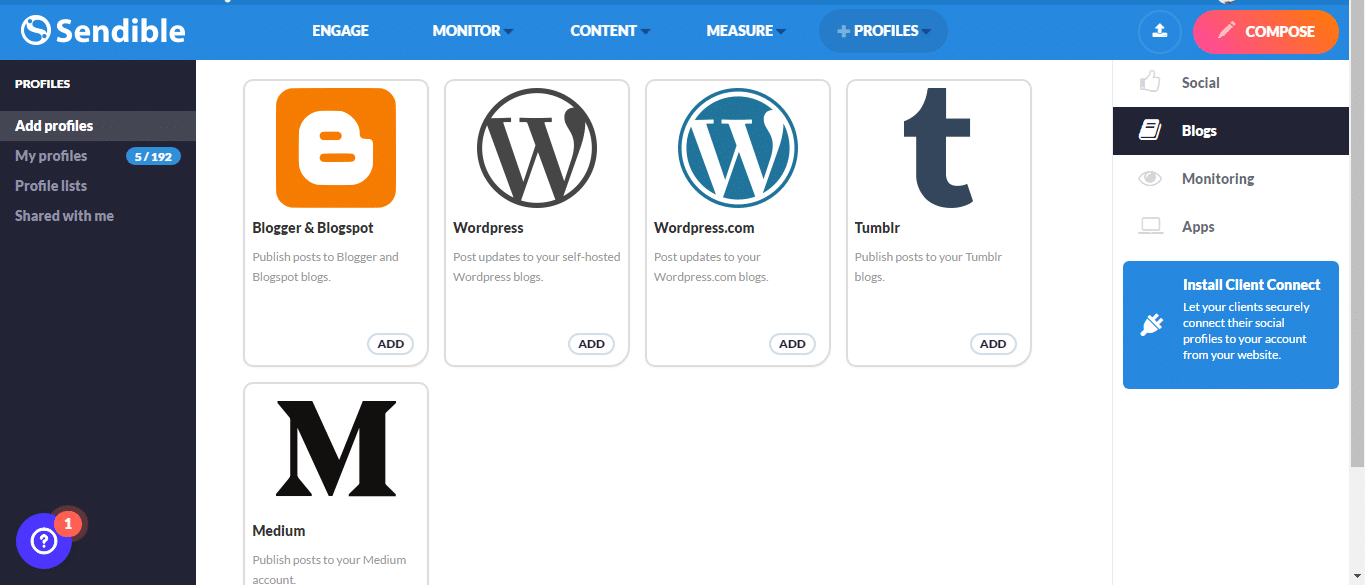Expand the Content dropdown
1365x585 pixels.
click(610, 31)
